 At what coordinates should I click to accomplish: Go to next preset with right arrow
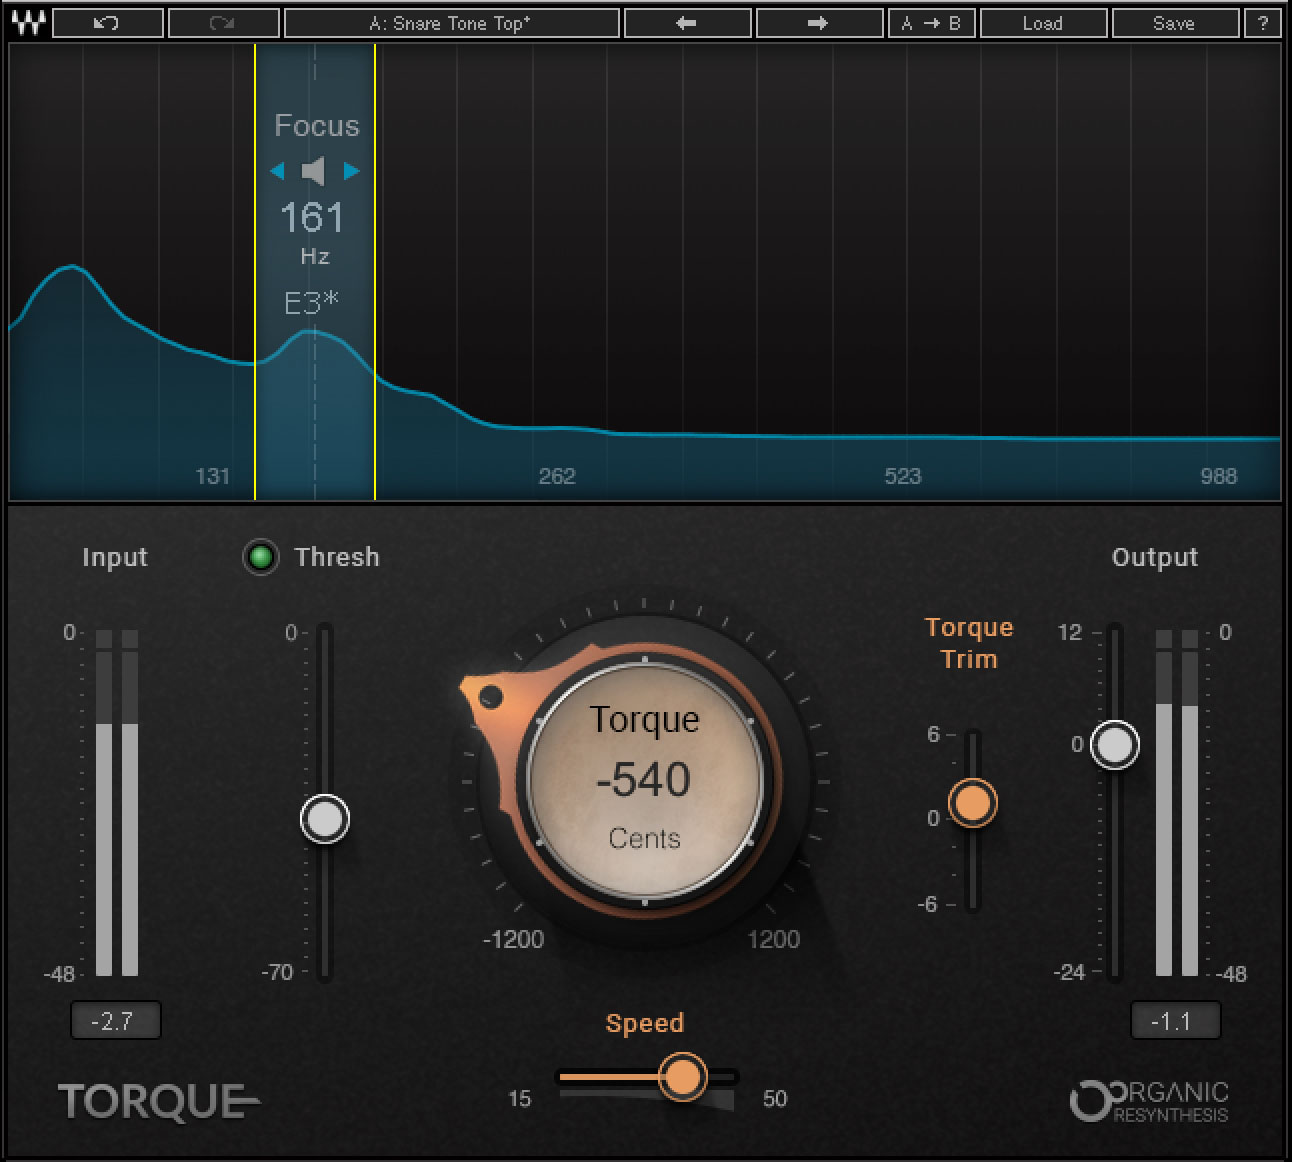[x=818, y=23]
